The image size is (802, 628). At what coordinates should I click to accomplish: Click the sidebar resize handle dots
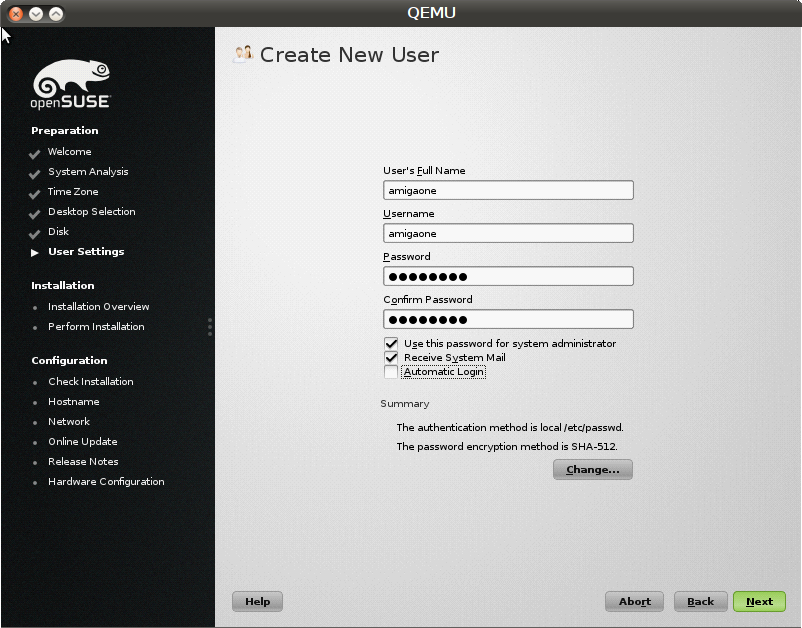click(x=210, y=327)
